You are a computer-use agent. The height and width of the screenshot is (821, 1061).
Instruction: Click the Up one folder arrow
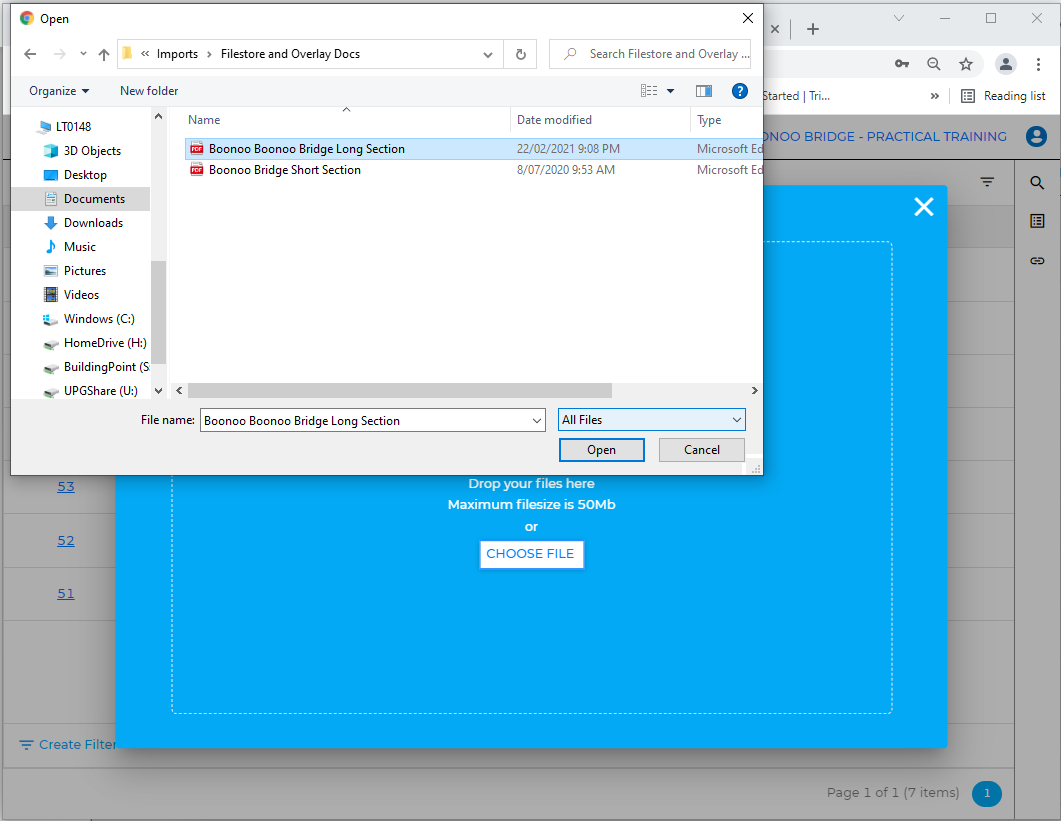pyautogui.click(x=103, y=54)
